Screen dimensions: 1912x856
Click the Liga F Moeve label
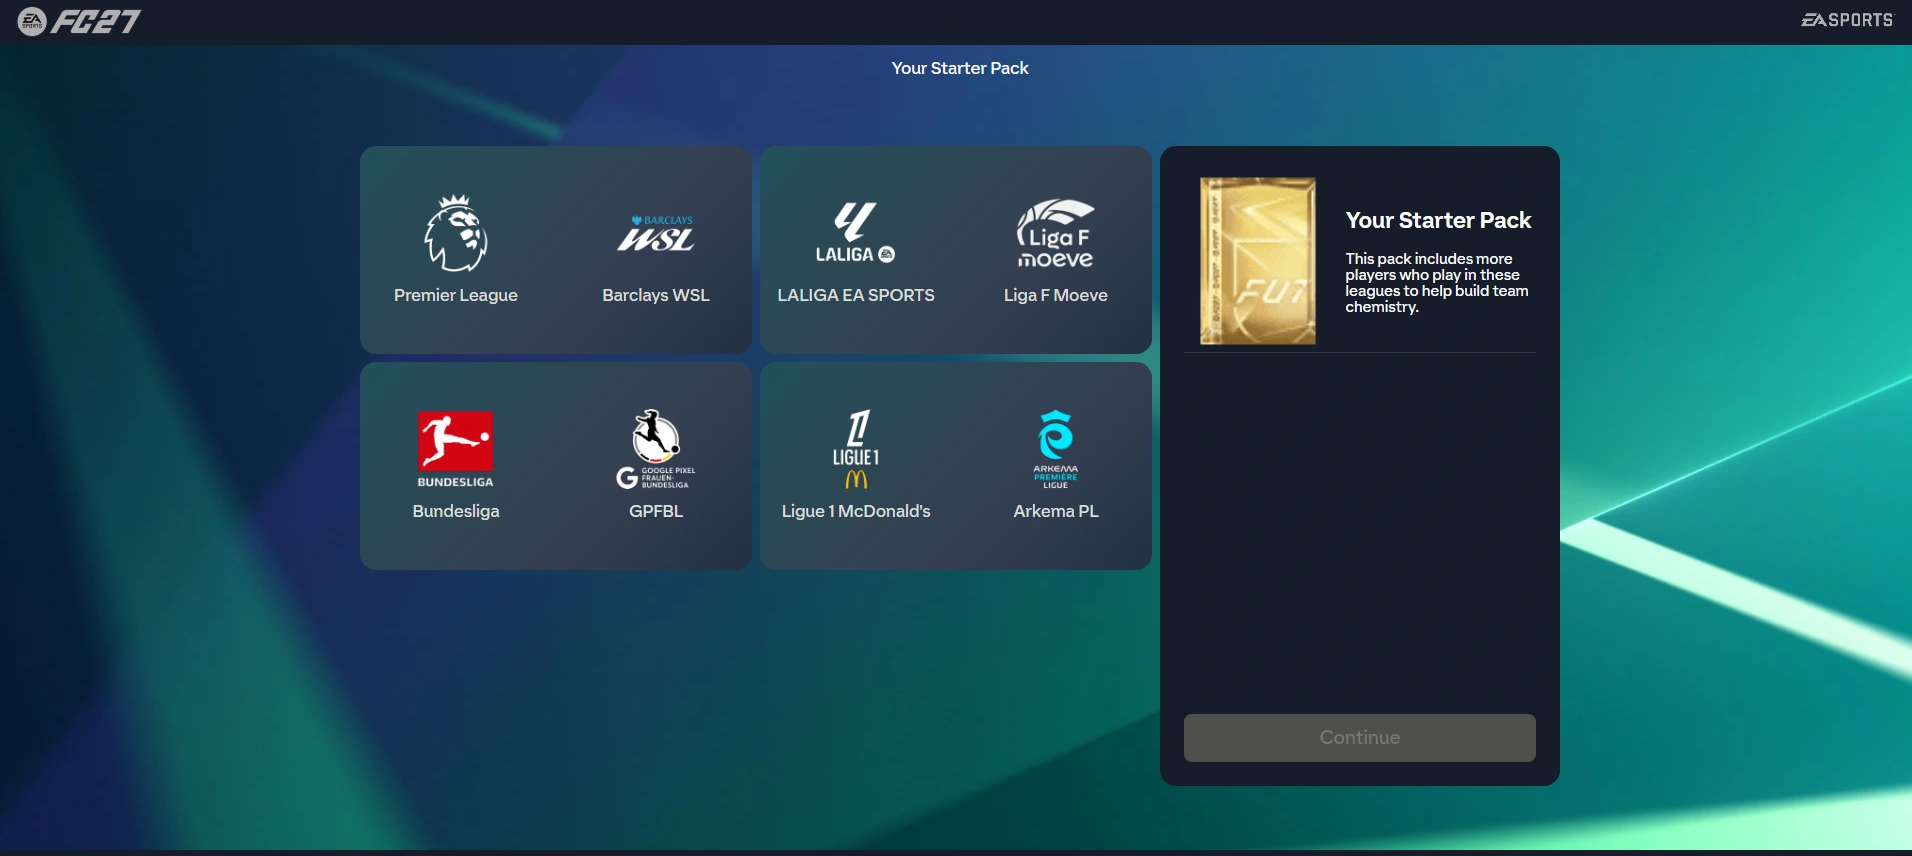click(x=1056, y=295)
